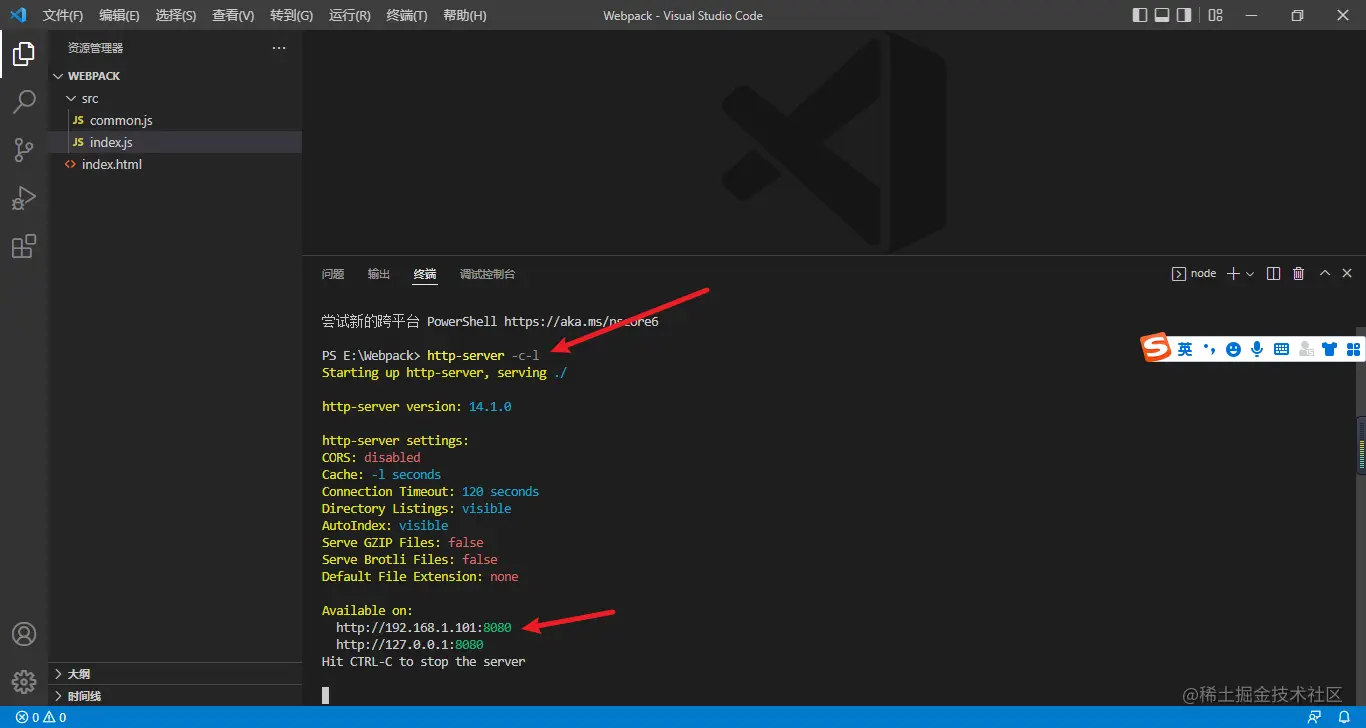
Task: Maximize panel with the up chevron
Action: pos(1325,273)
